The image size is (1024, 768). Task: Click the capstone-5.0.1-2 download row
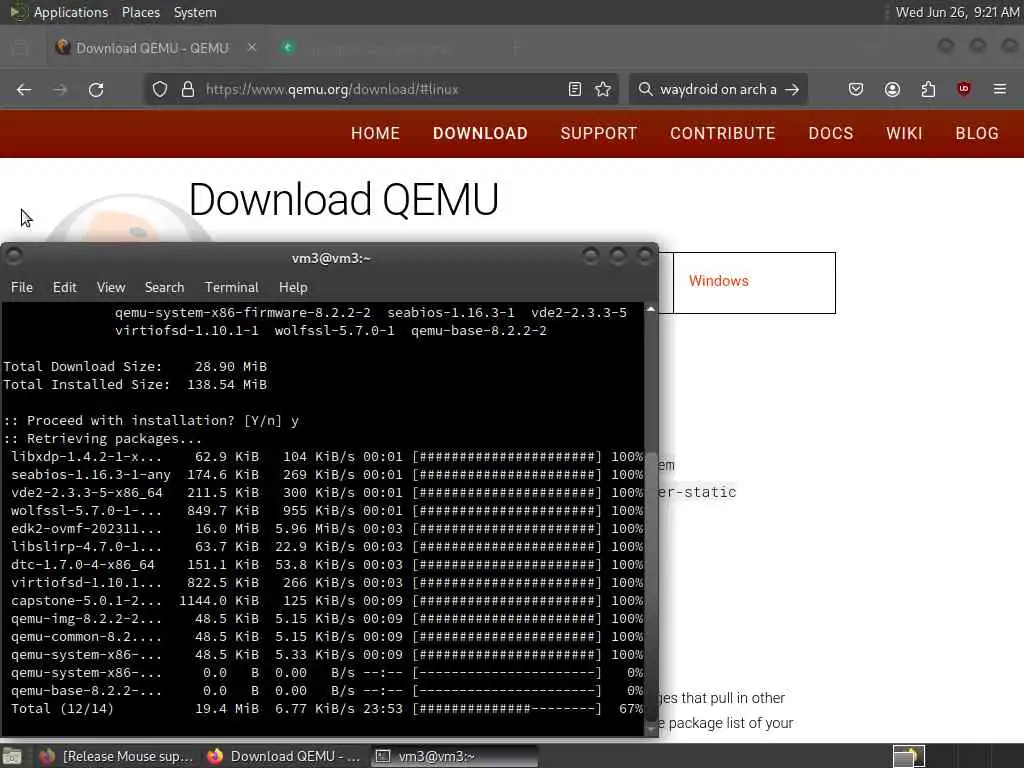coord(327,600)
